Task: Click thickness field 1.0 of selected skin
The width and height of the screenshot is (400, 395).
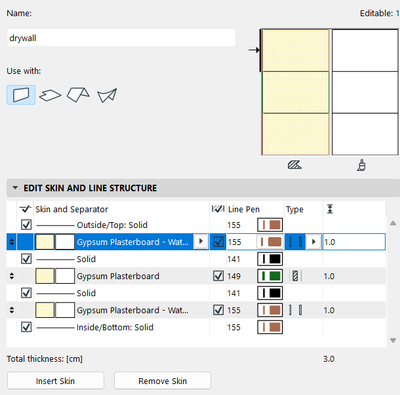Action: pyautogui.click(x=354, y=242)
